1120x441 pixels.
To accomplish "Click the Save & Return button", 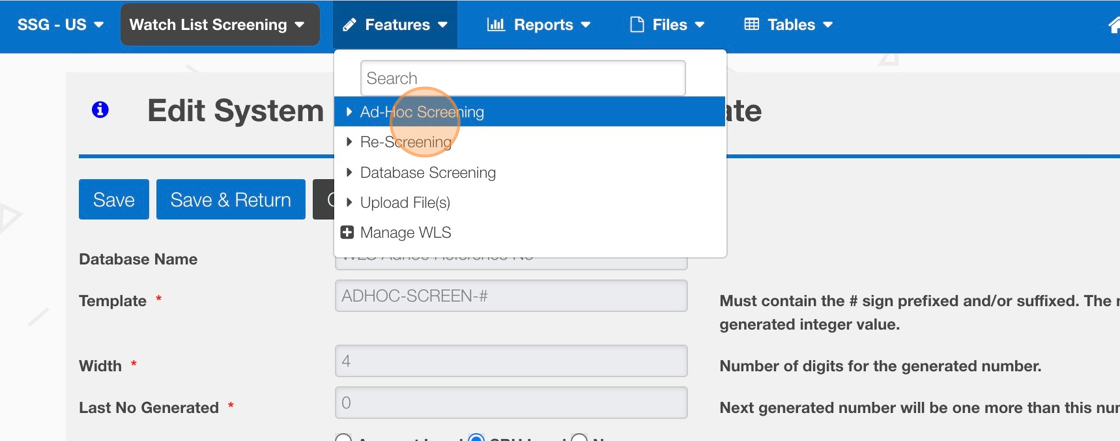I will (231, 200).
